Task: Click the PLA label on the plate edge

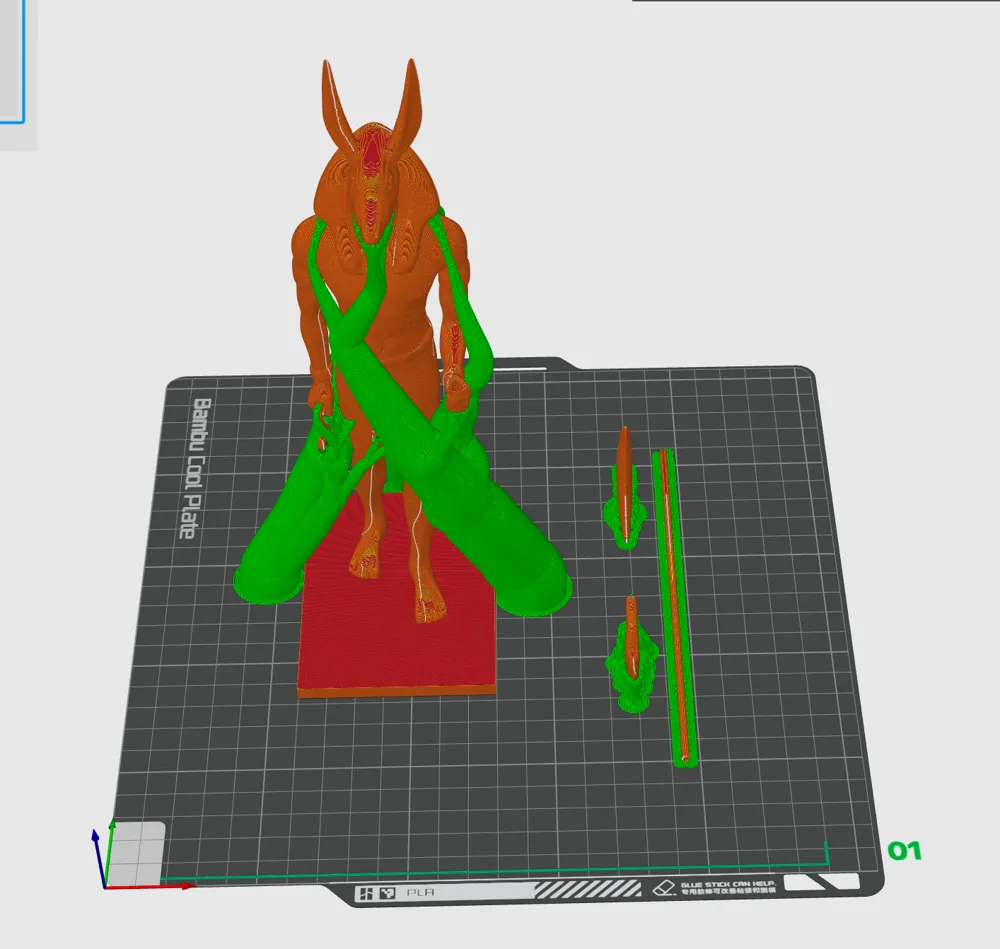Action: pos(420,892)
